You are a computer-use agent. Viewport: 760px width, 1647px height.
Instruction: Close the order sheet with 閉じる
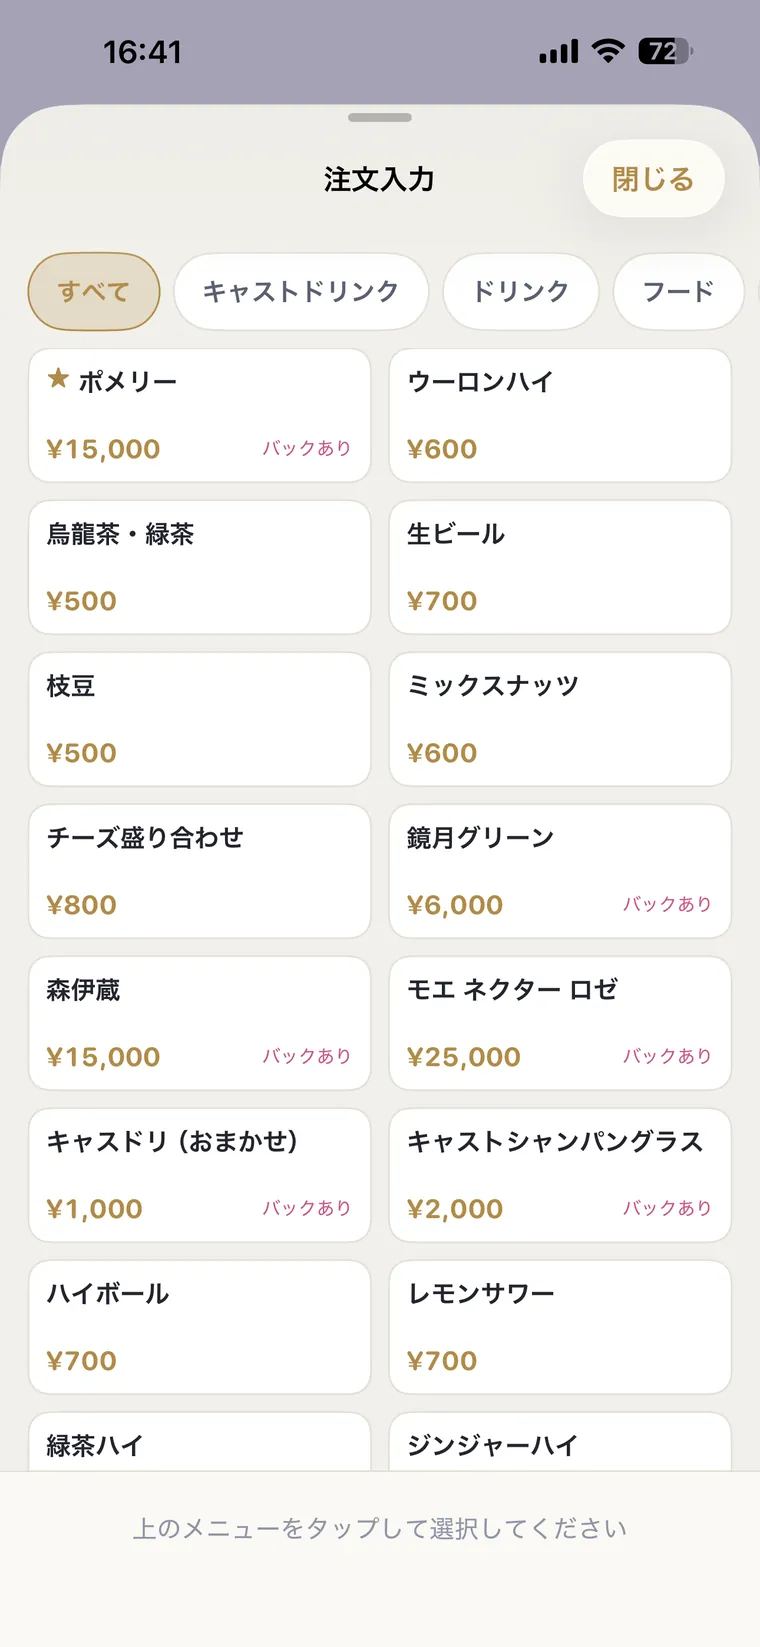(x=653, y=179)
